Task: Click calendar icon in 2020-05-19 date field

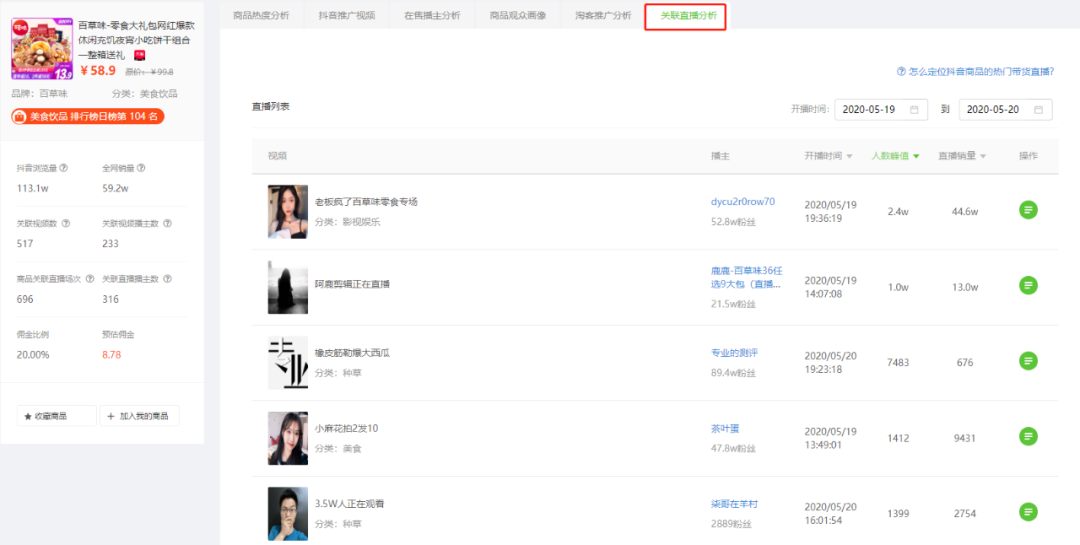Action: 914,110
